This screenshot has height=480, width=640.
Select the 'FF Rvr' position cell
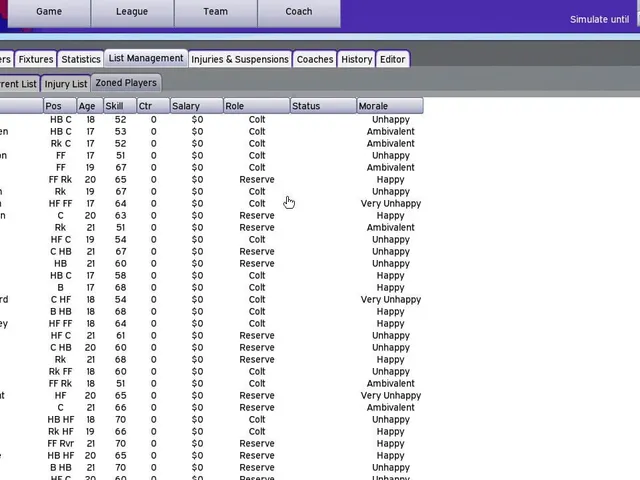tap(60, 444)
